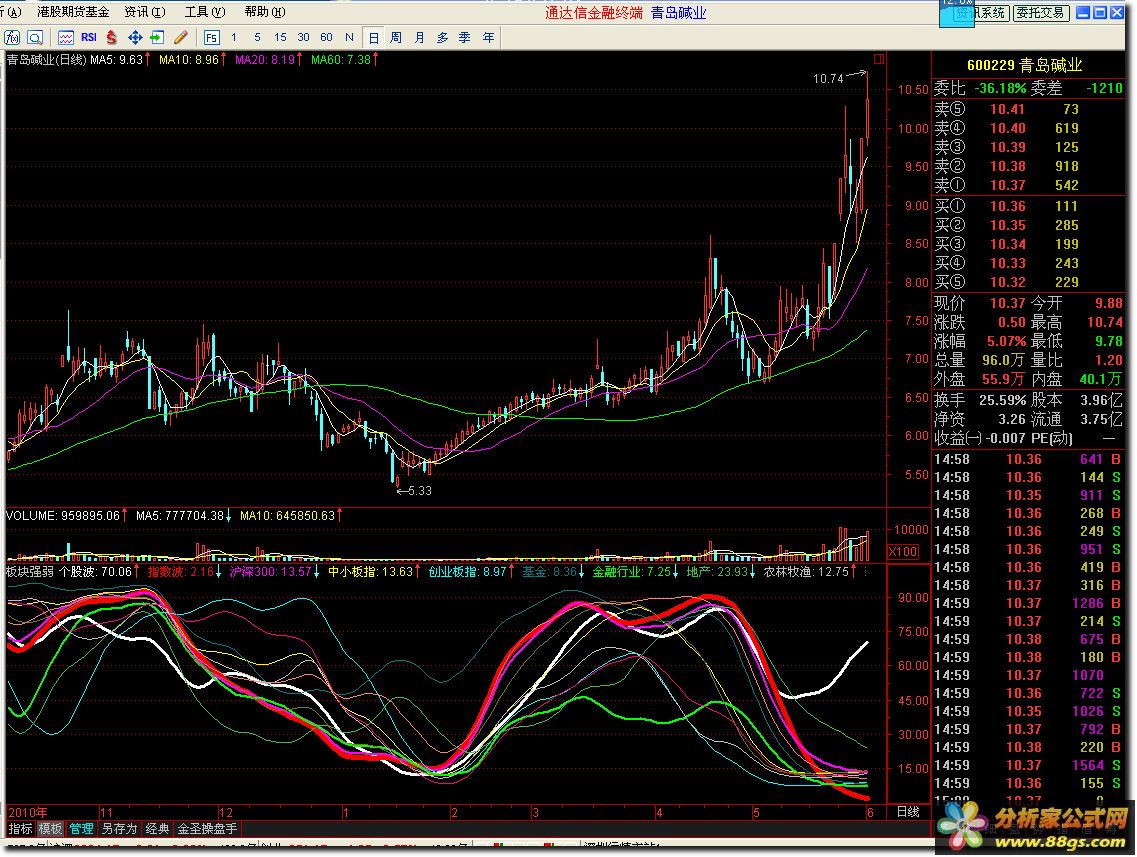
Task: Click the 10.74 high price marker
Action: click(828, 79)
